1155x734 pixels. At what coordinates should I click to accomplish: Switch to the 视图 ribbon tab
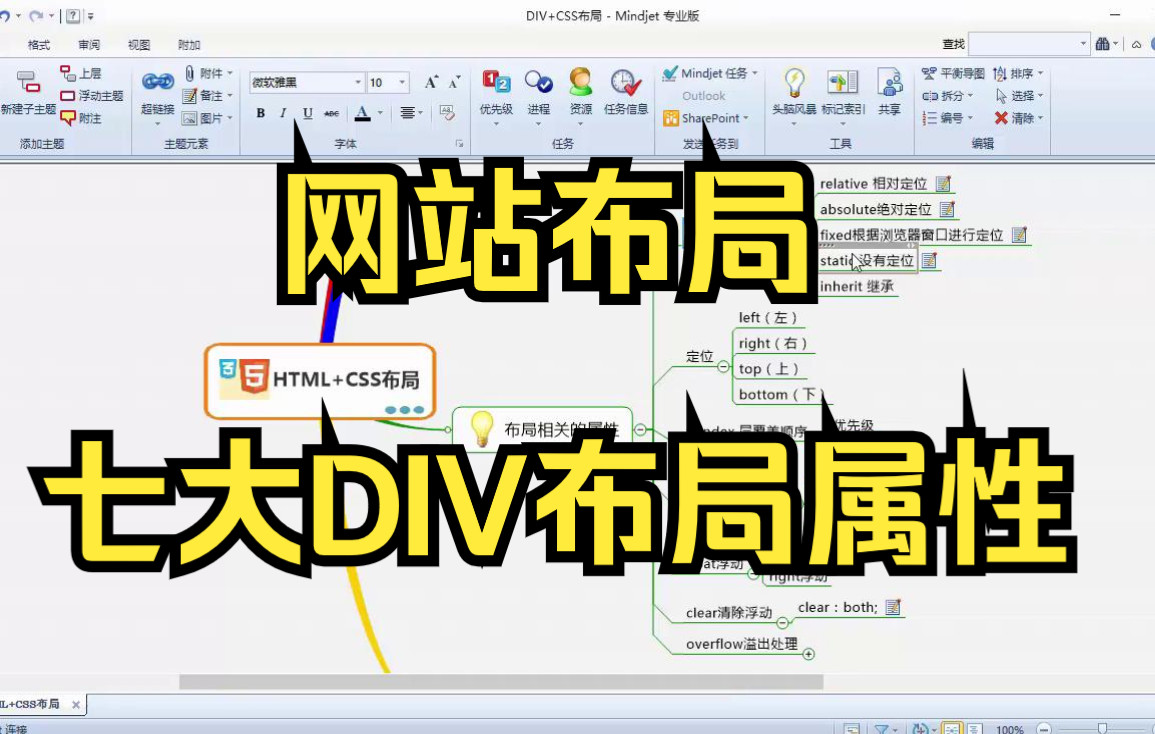(x=139, y=44)
